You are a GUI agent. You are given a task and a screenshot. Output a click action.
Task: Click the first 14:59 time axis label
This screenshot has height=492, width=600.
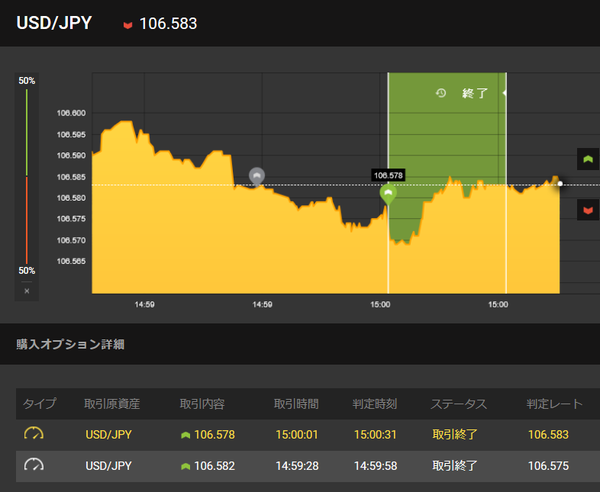click(x=144, y=305)
